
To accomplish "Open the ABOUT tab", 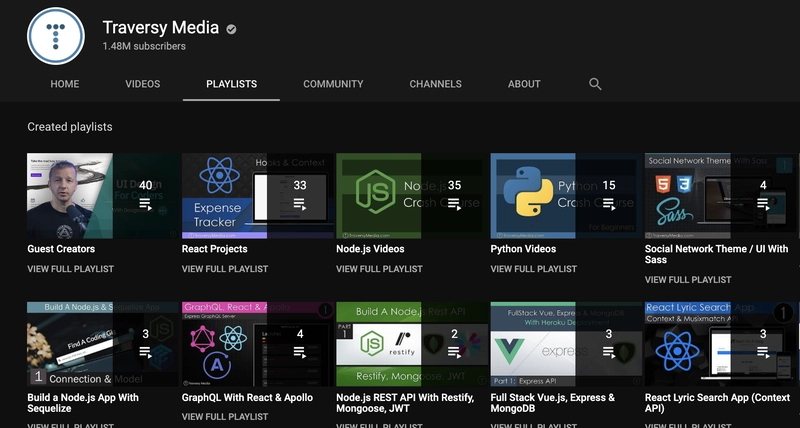I will point(524,84).
